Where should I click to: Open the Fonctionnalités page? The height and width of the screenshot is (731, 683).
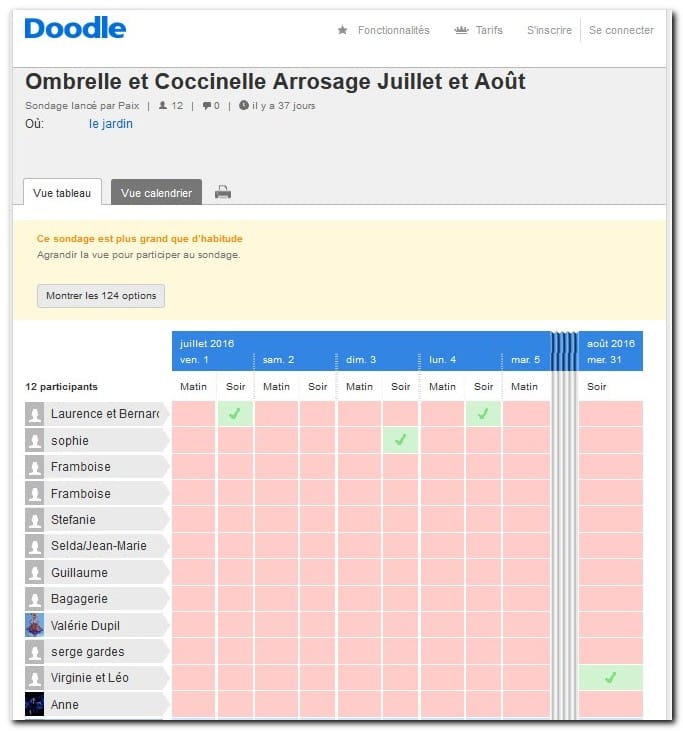point(393,30)
